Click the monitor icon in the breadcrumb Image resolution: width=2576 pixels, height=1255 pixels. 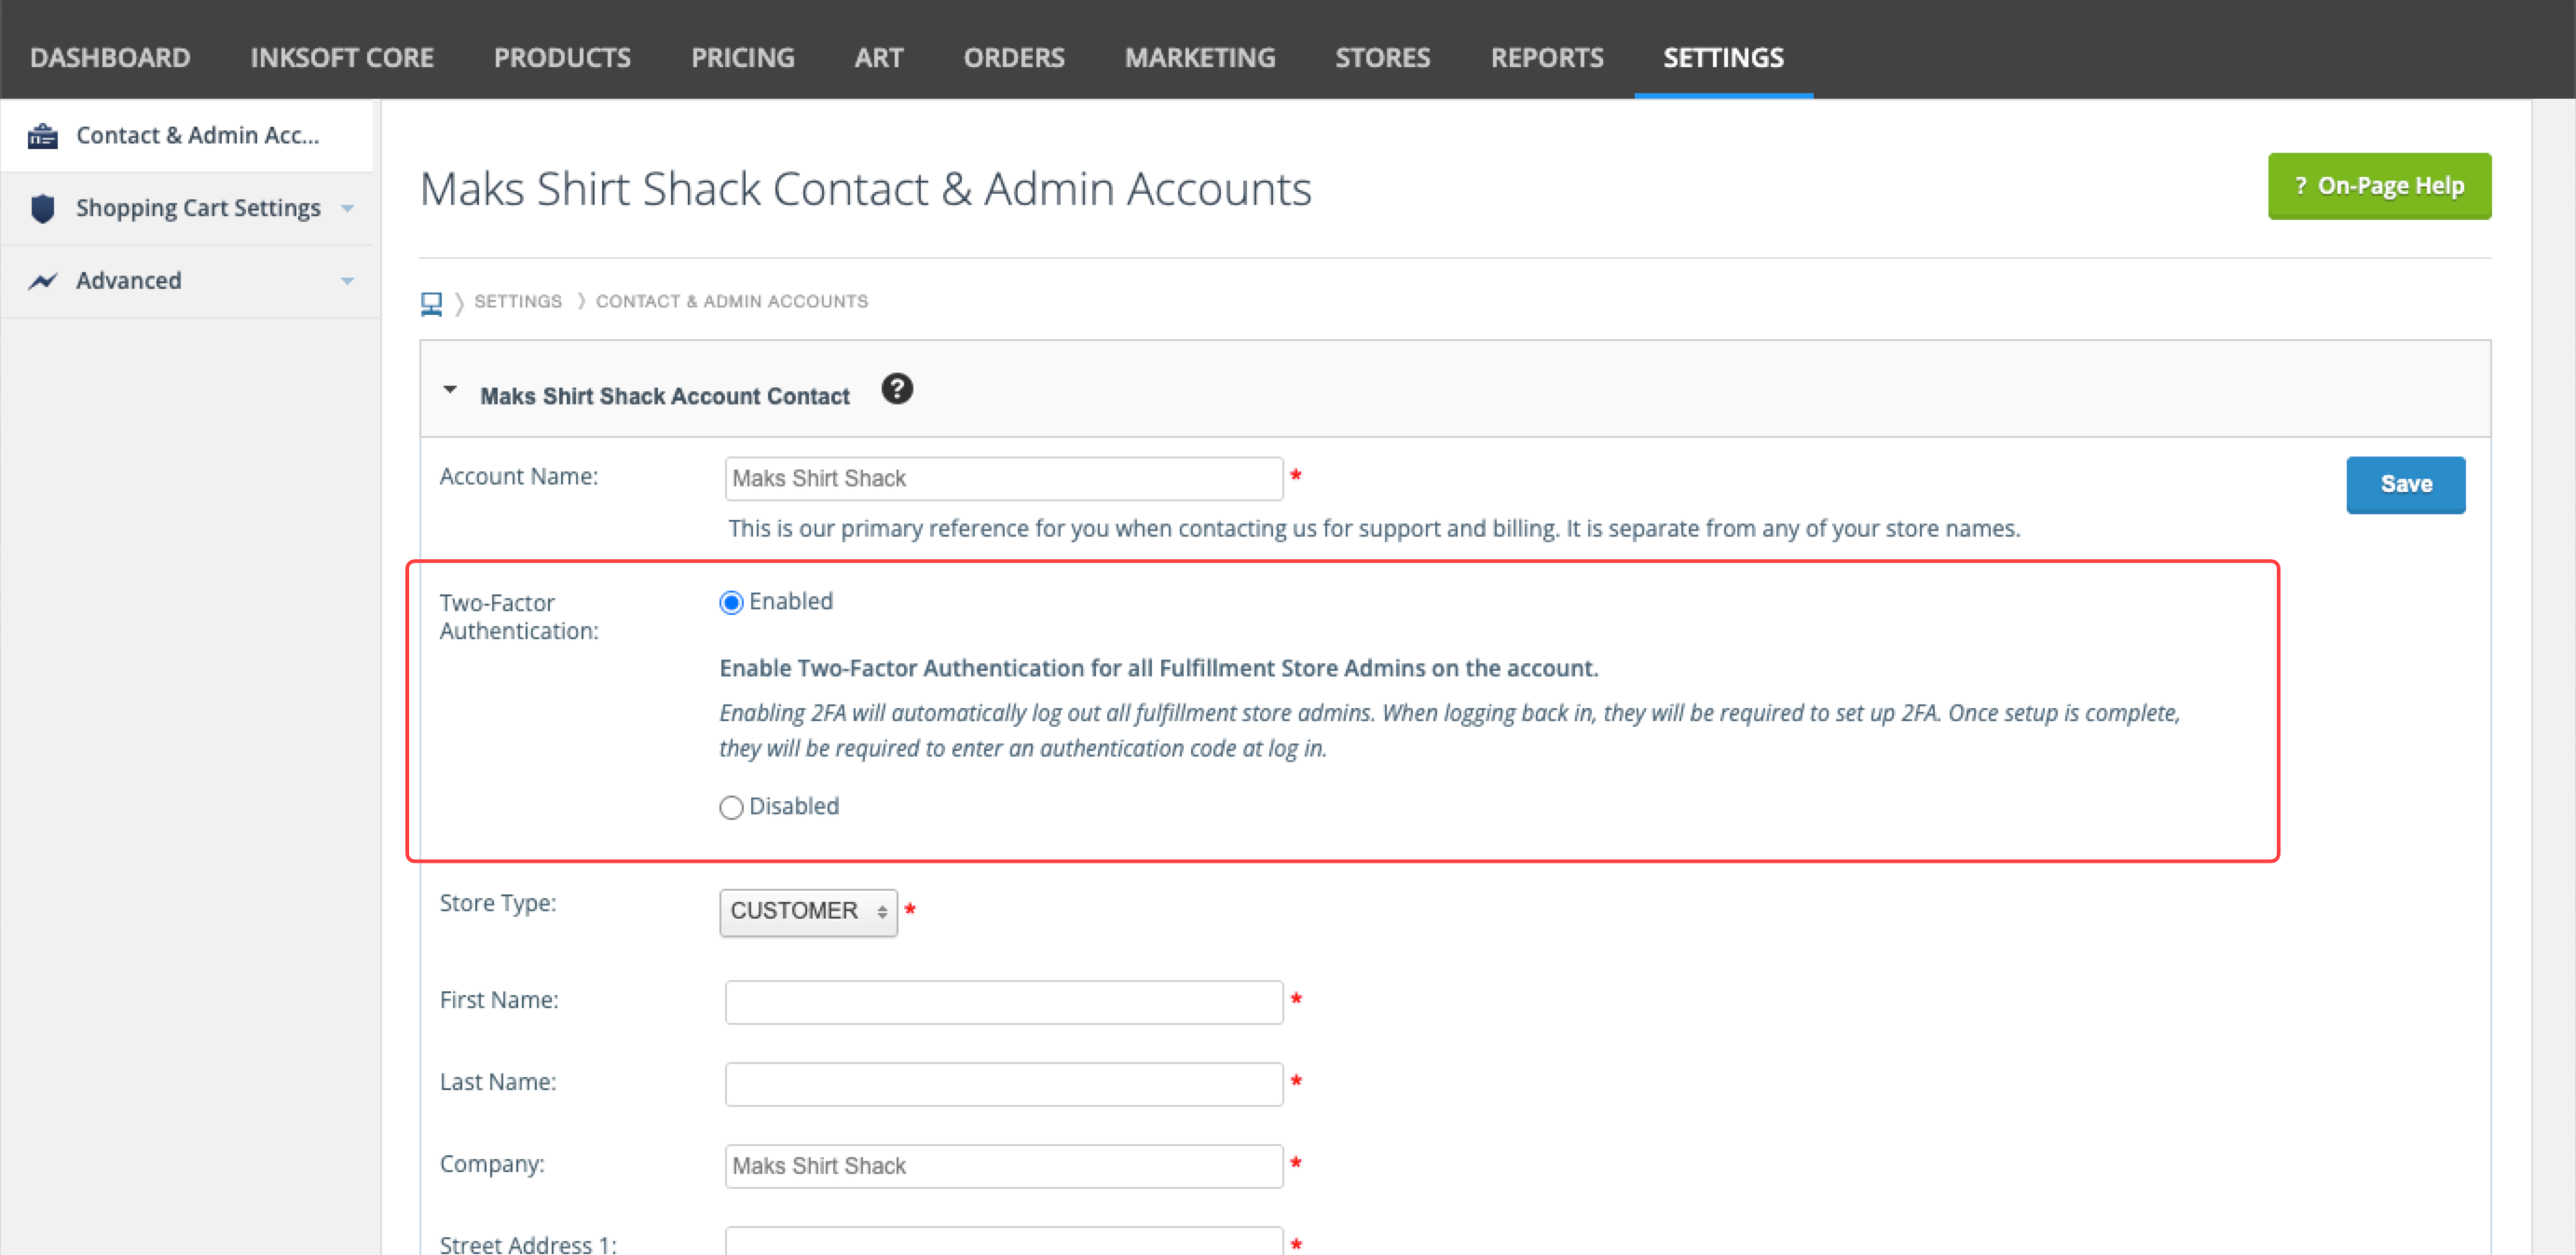[x=431, y=301]
